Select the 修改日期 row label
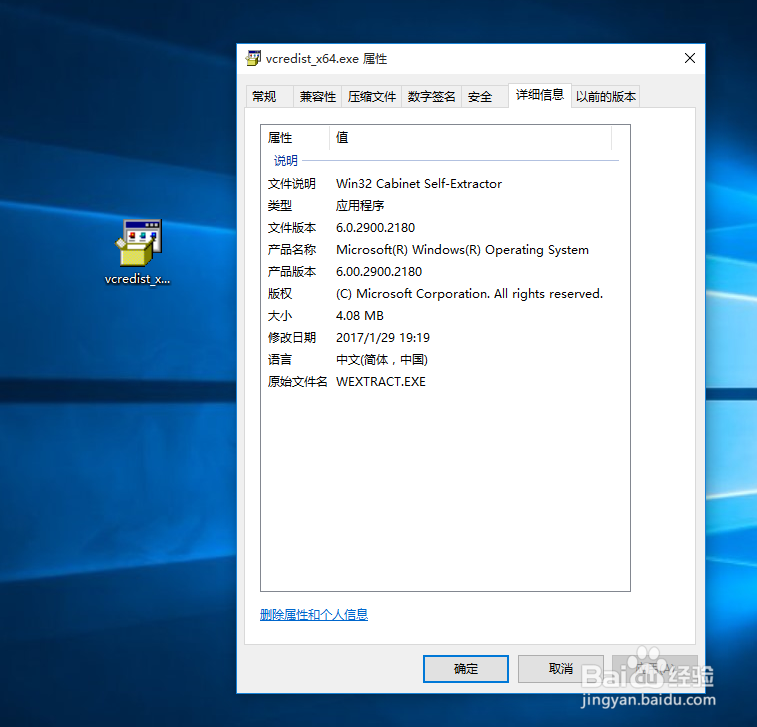 tap(292, 337)
